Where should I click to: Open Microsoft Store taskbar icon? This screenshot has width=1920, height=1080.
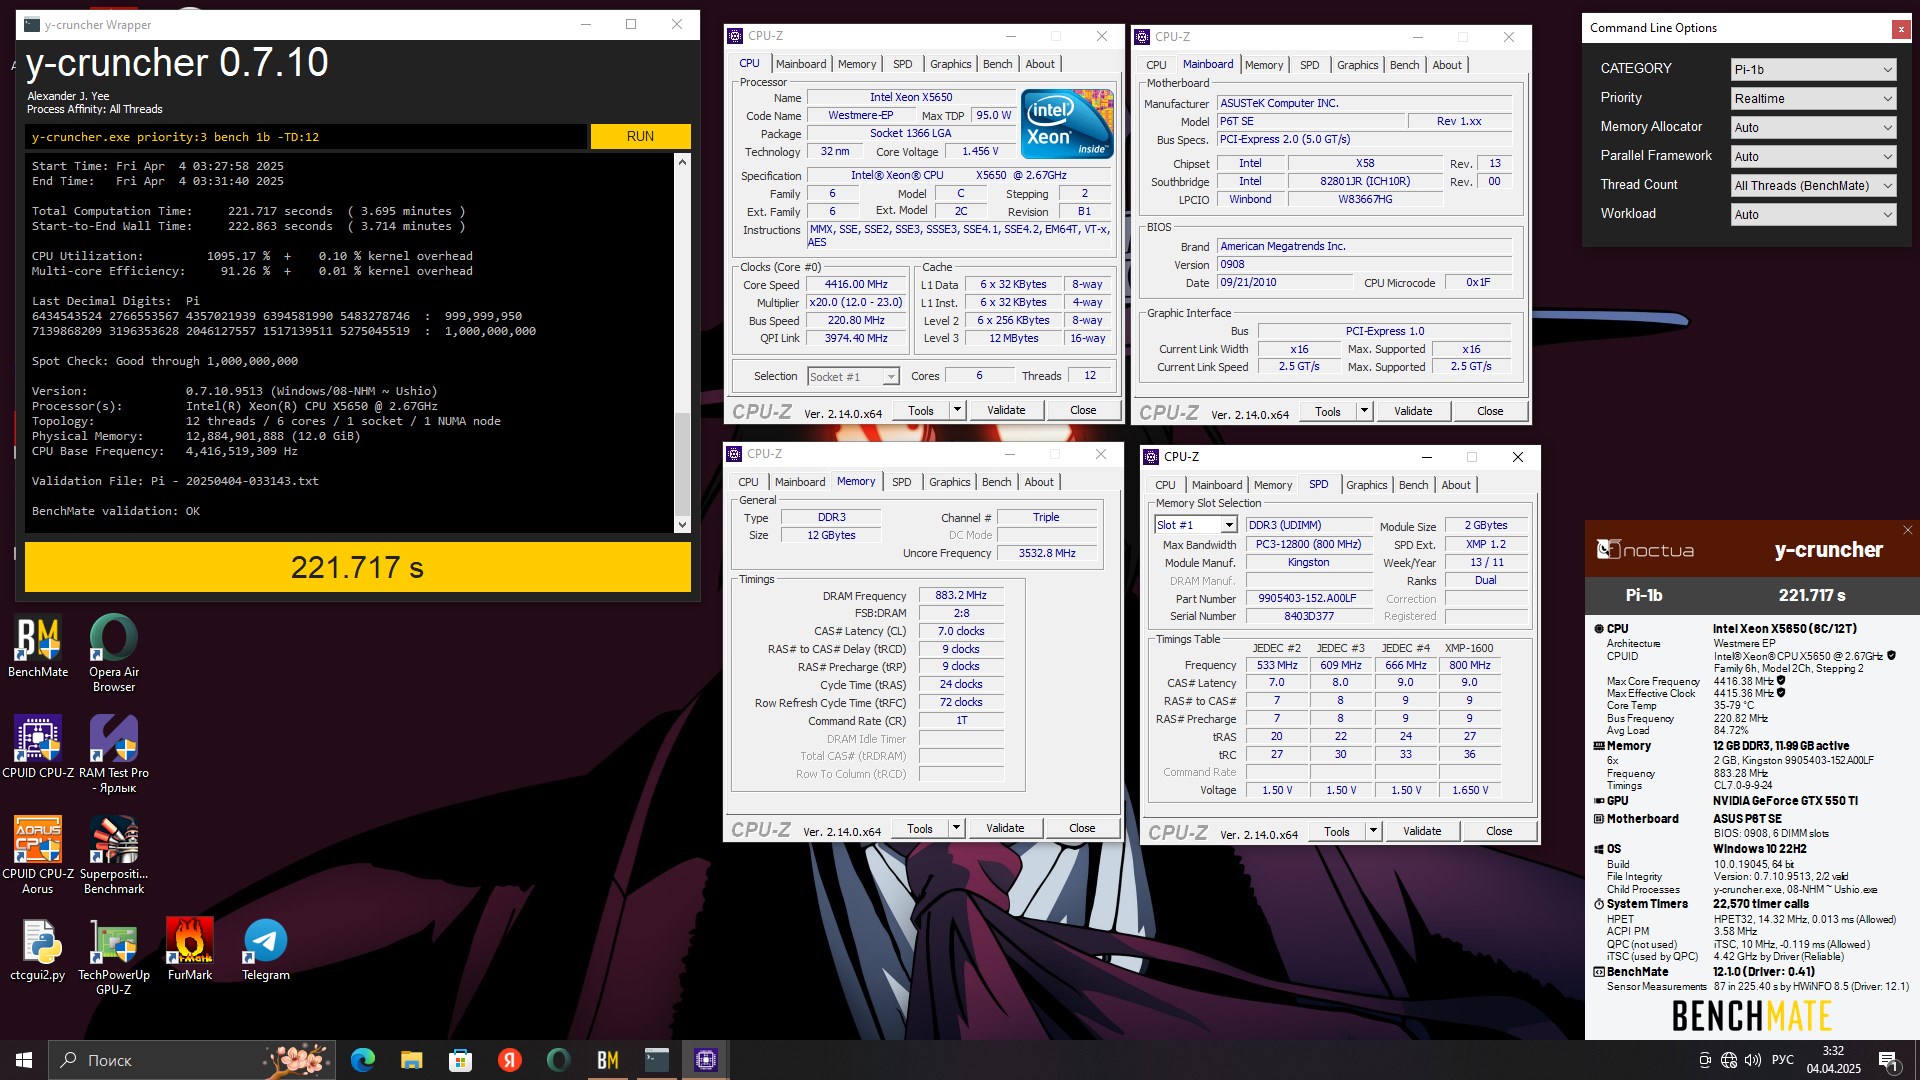click(460, 1060)
